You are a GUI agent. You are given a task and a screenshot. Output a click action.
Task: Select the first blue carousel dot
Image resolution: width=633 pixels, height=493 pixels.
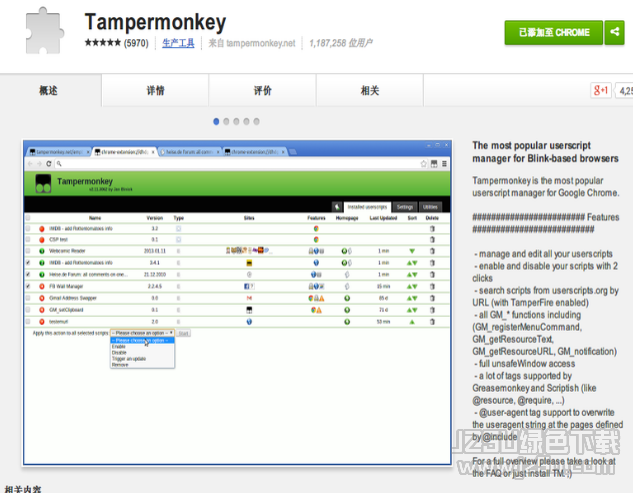pyautogui.click(x=216, y=121)
